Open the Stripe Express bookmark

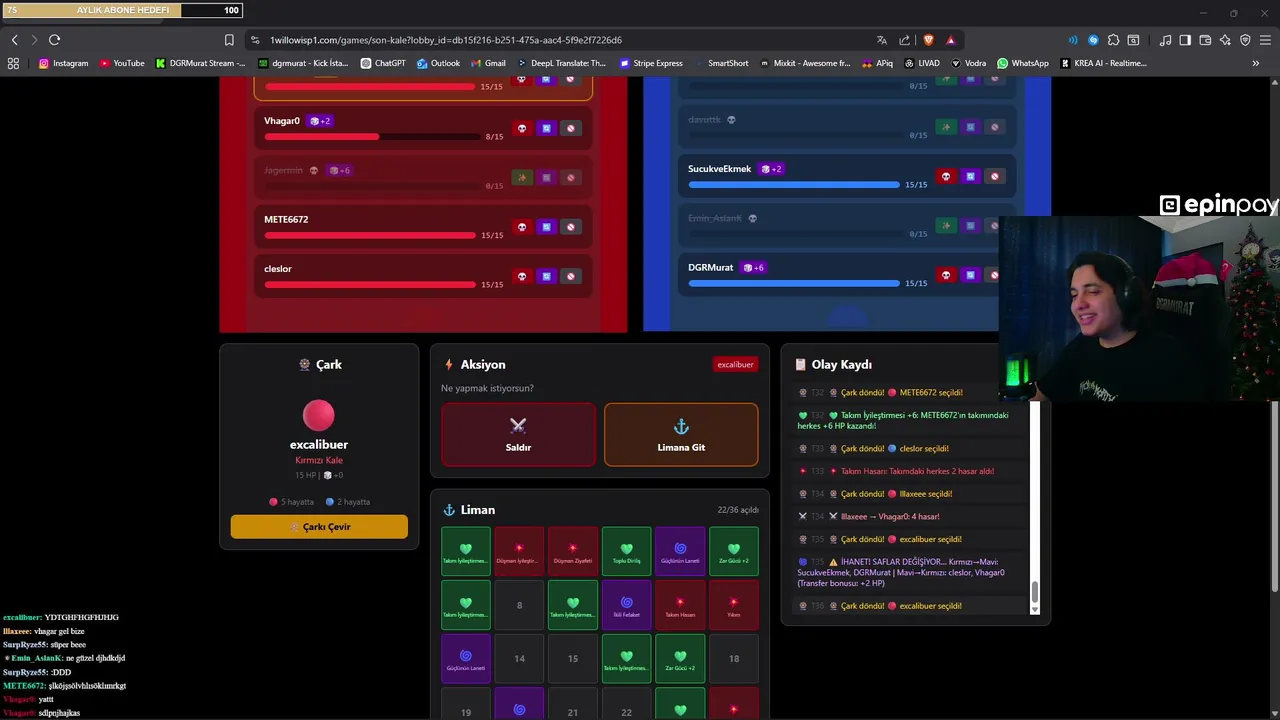[x=651, y=63]
